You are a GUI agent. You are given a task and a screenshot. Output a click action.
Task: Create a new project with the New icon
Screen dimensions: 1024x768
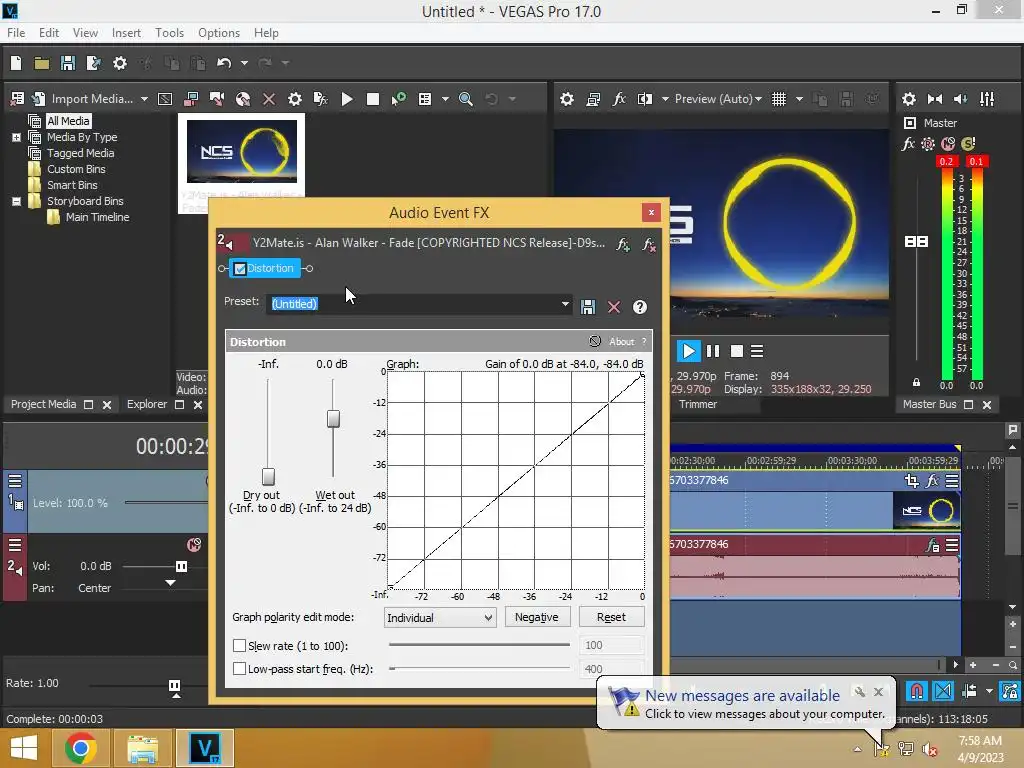pyautogui.click(x=16, y=63)
